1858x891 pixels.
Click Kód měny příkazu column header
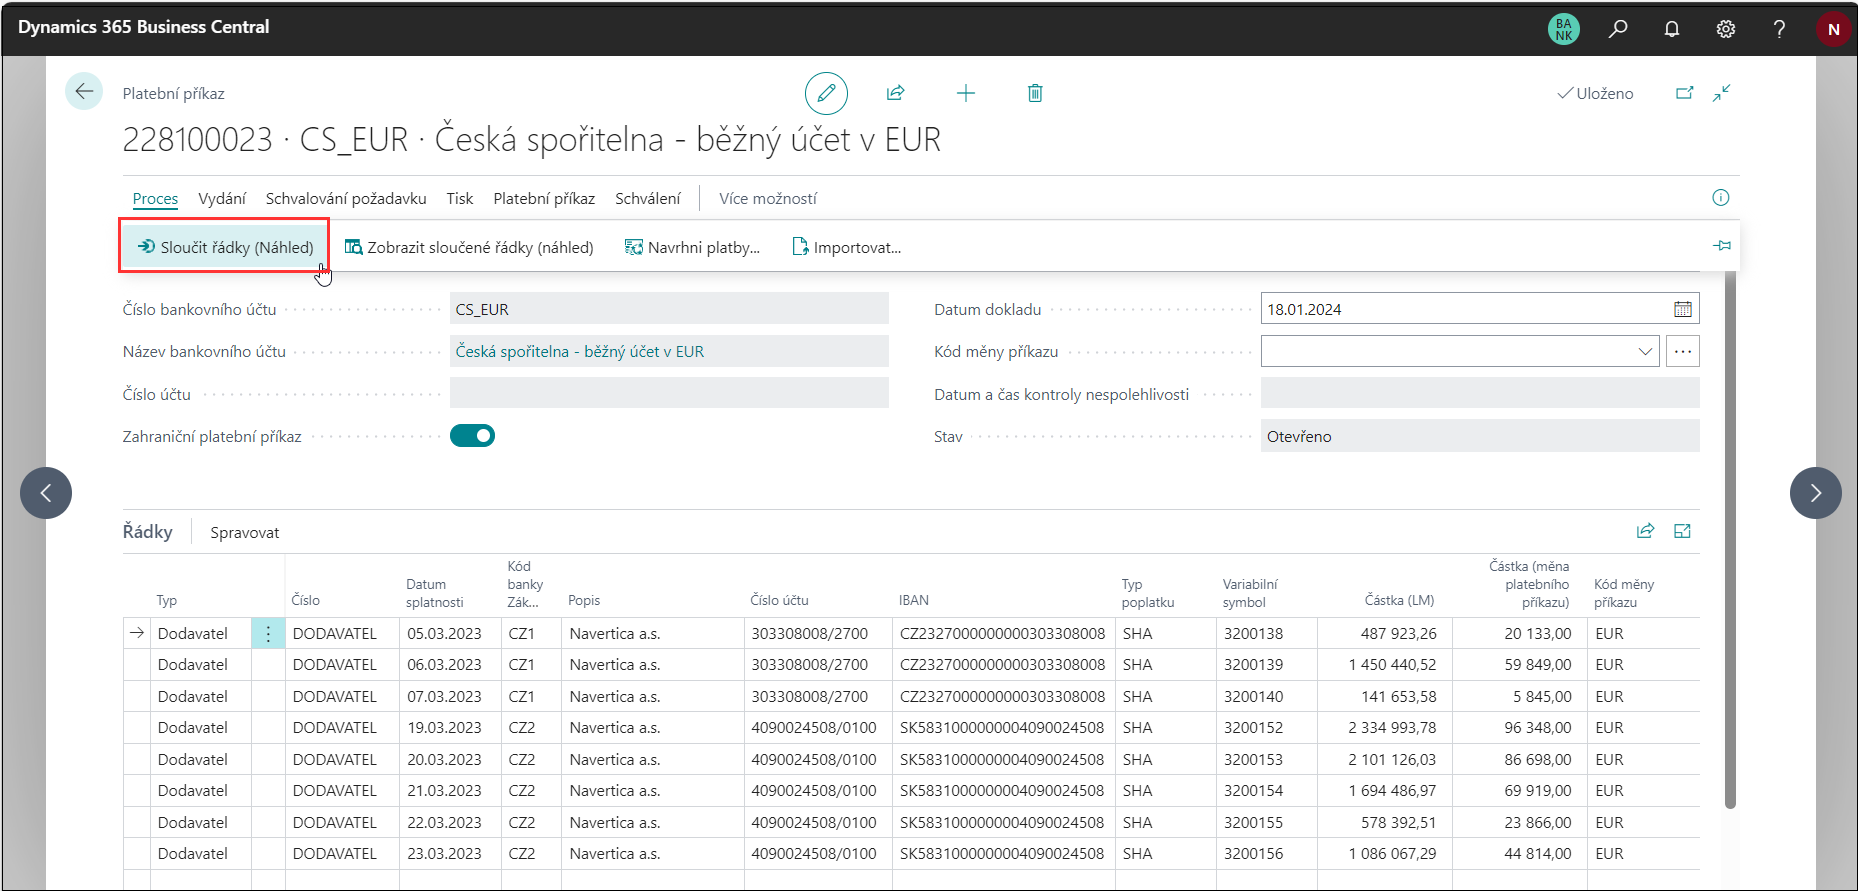click(1624, 593)
